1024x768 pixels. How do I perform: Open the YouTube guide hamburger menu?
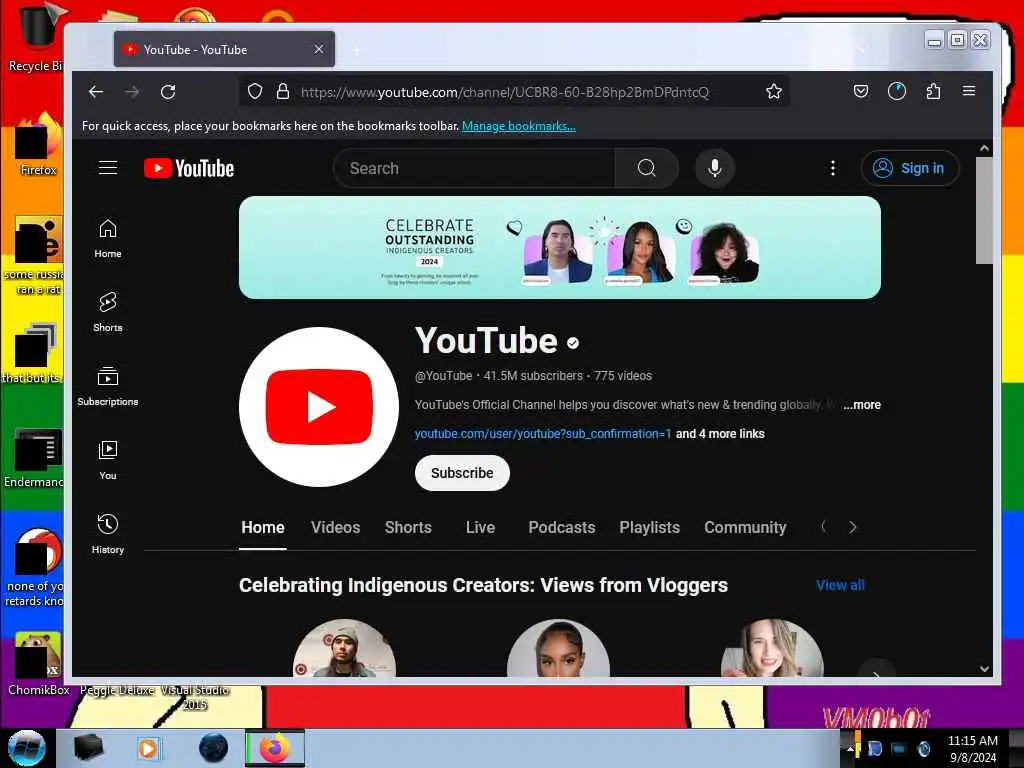pos(108,168)
